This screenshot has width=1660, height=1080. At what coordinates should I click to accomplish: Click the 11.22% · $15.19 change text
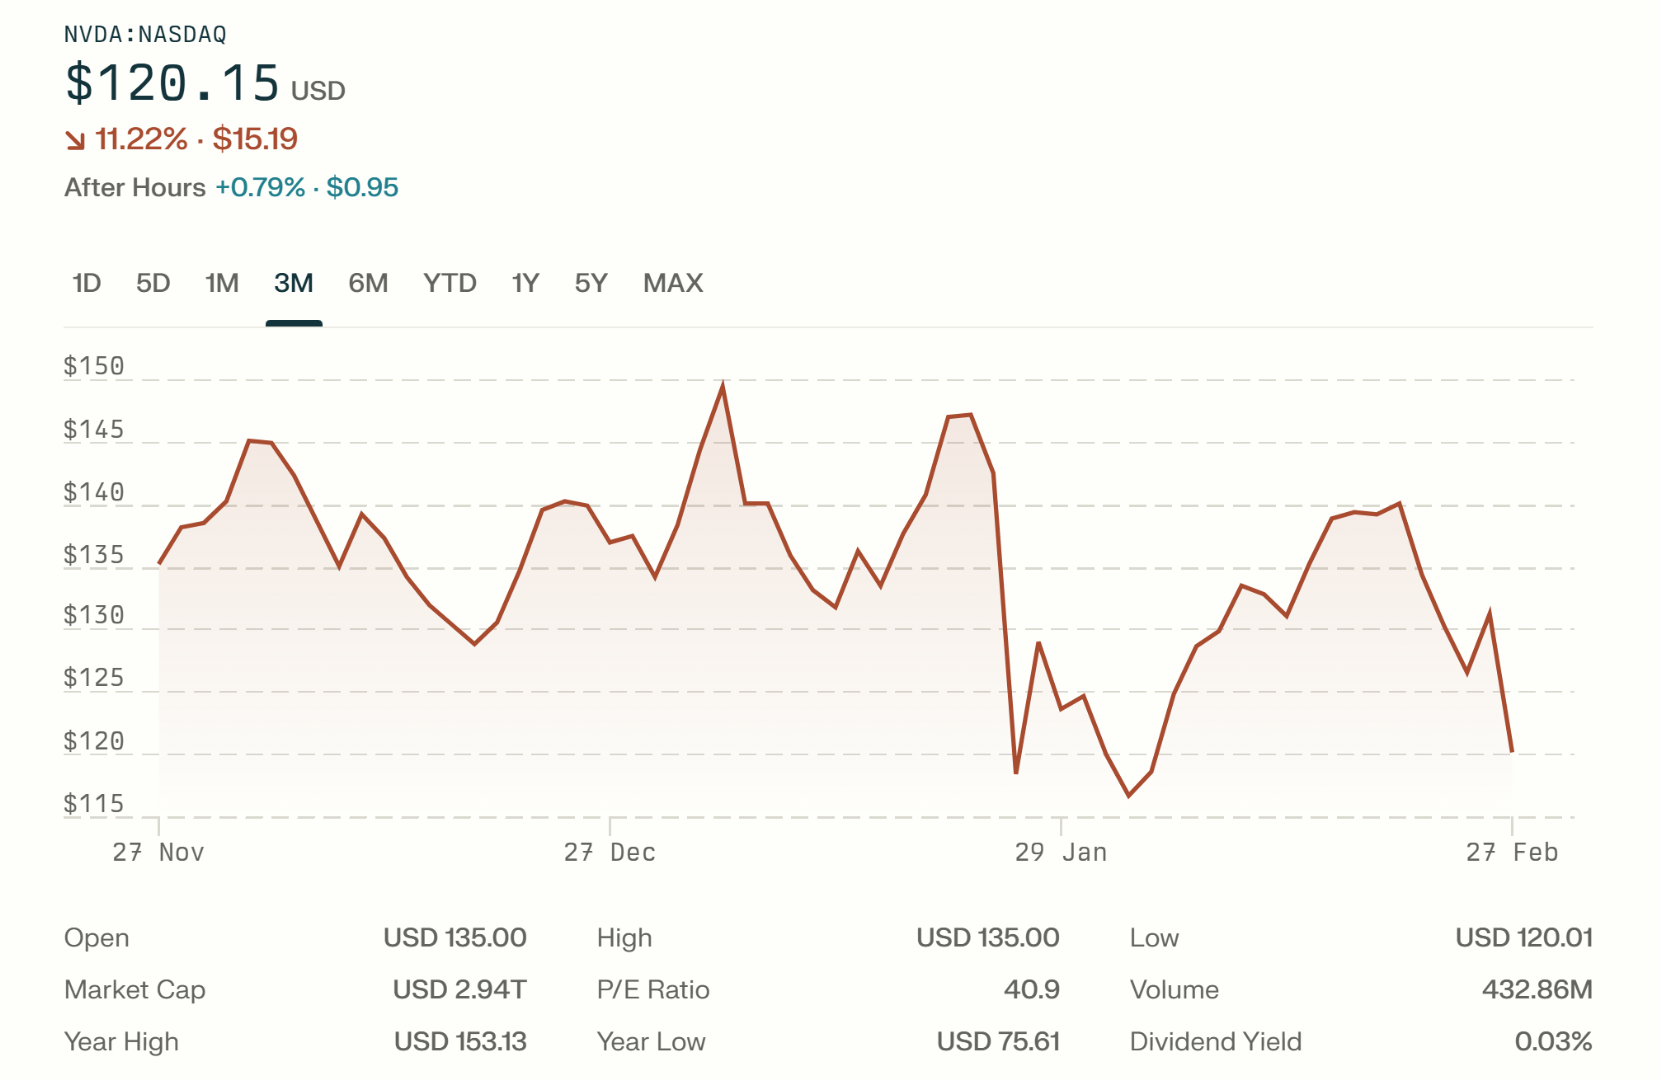pos(196,139)
